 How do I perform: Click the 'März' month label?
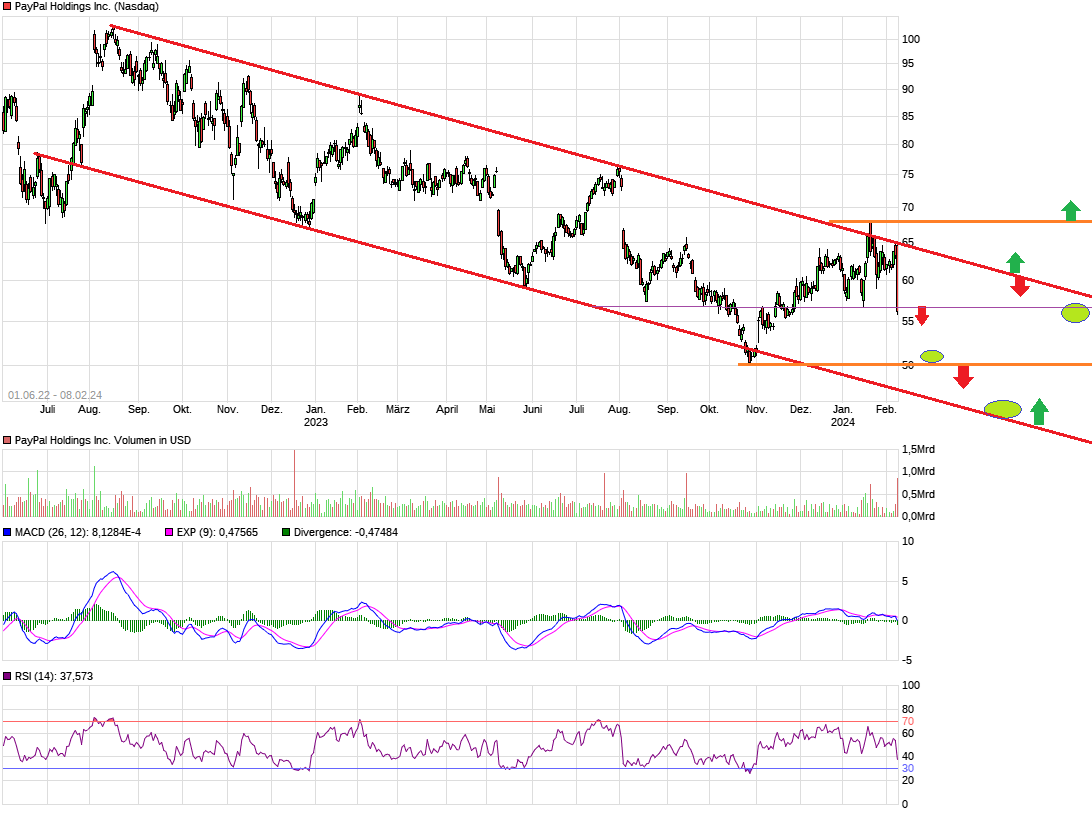pyautogui.click(x=398, y=409)
